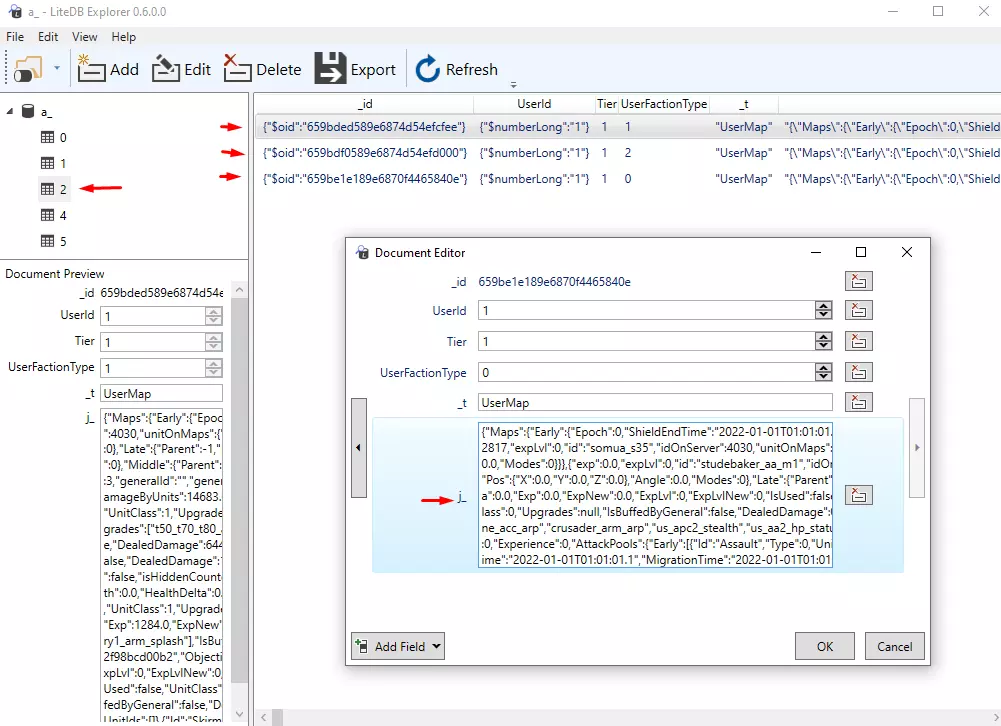Remove the _t field in Document Editor
Screen dimensions: 1001x726
pos(858,403)
